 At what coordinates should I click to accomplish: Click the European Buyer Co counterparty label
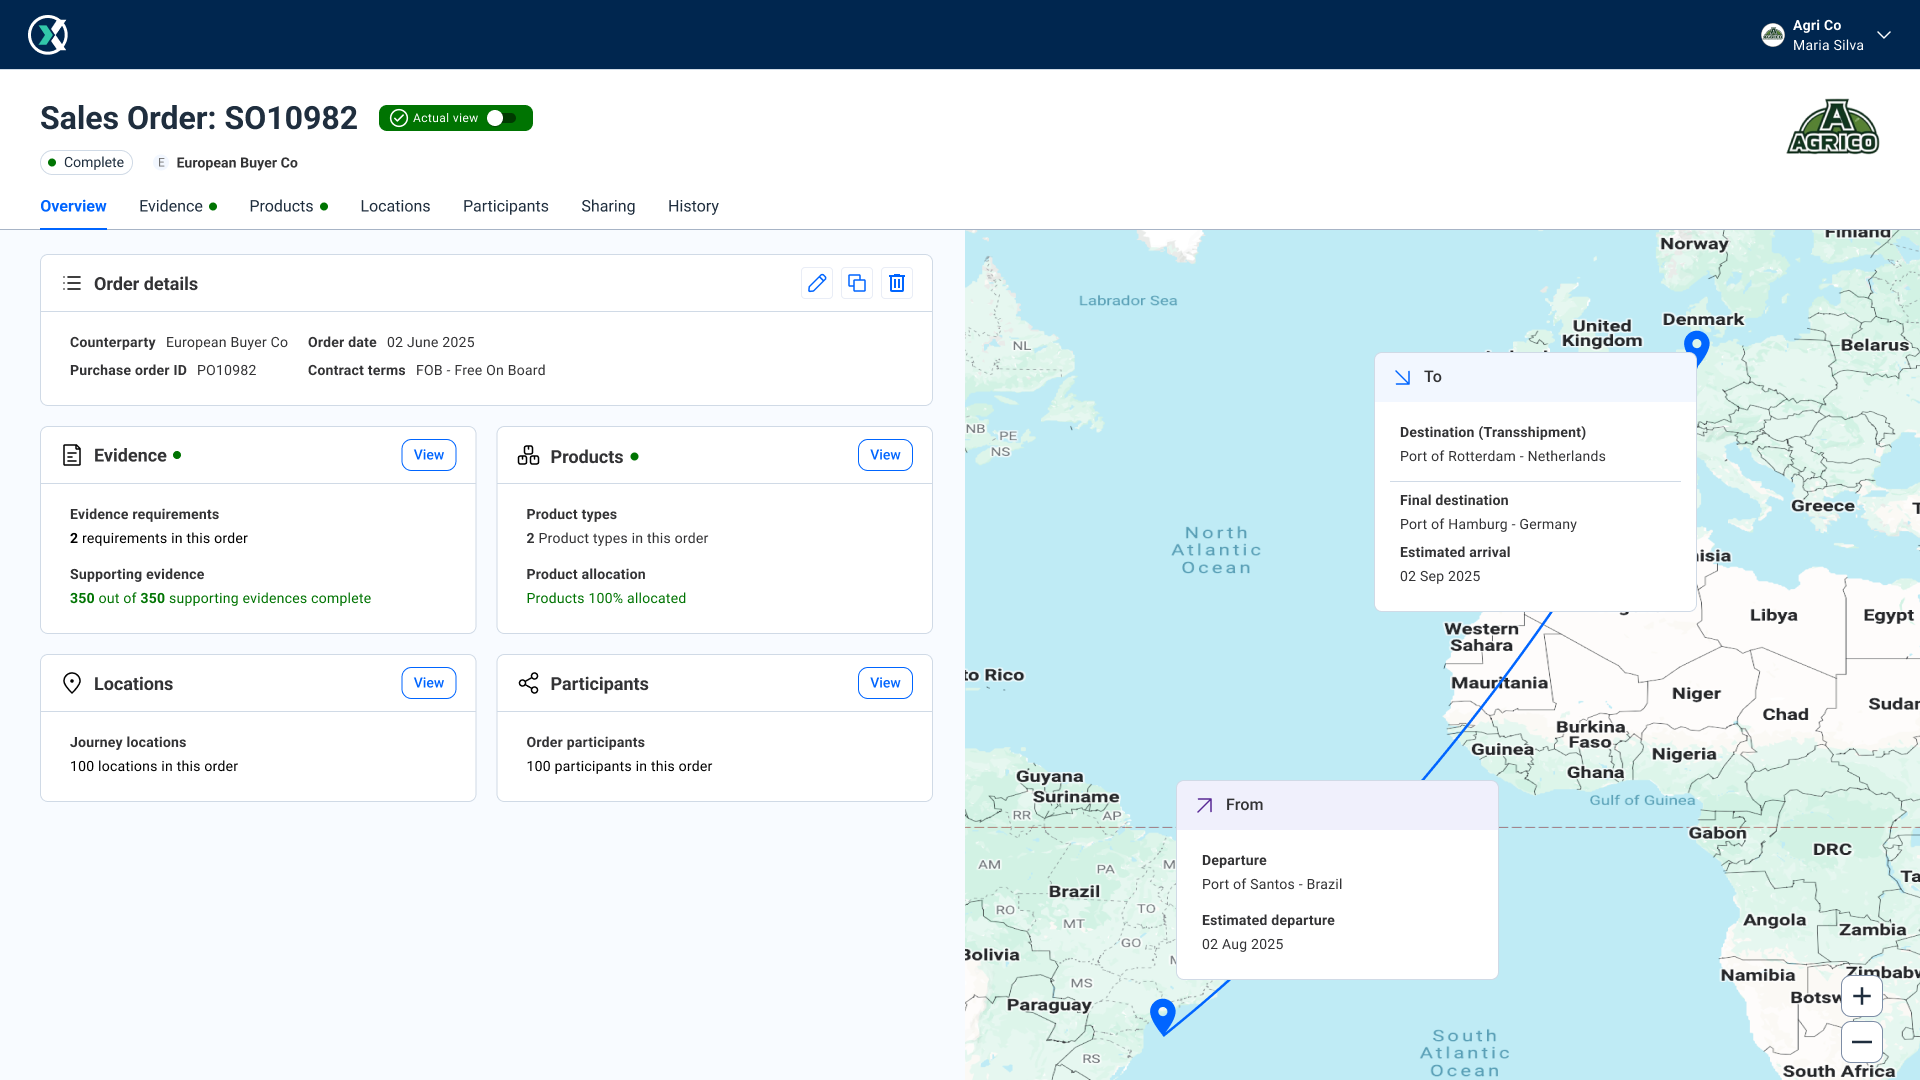point(236,163)
